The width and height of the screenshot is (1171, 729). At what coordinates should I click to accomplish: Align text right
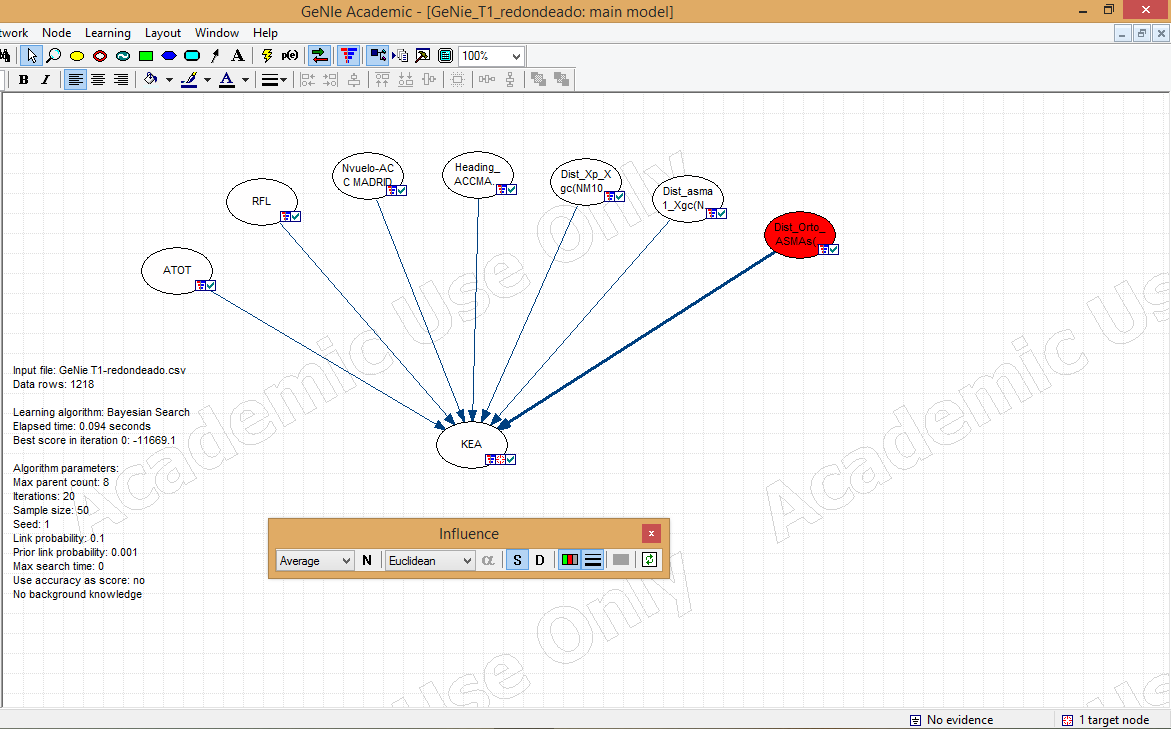[120, 79]
